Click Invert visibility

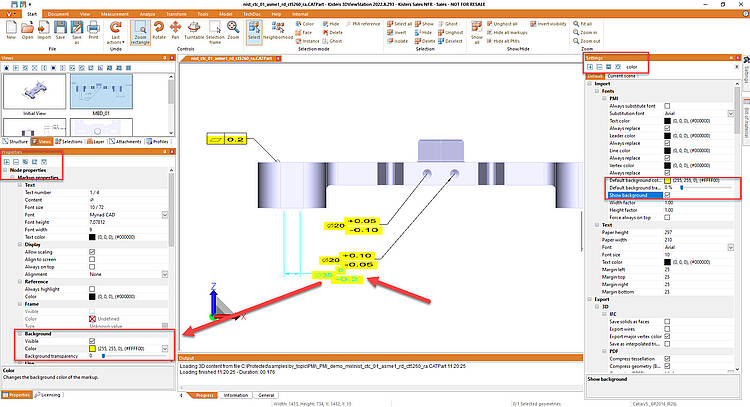(x=548, y=24)
